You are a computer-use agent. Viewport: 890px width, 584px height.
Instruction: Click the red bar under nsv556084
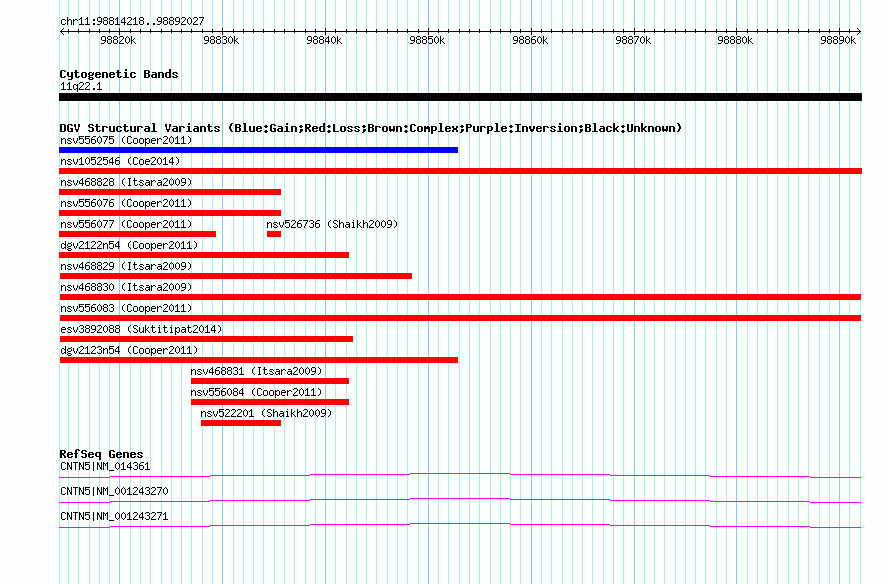click(x=270, y=402)
